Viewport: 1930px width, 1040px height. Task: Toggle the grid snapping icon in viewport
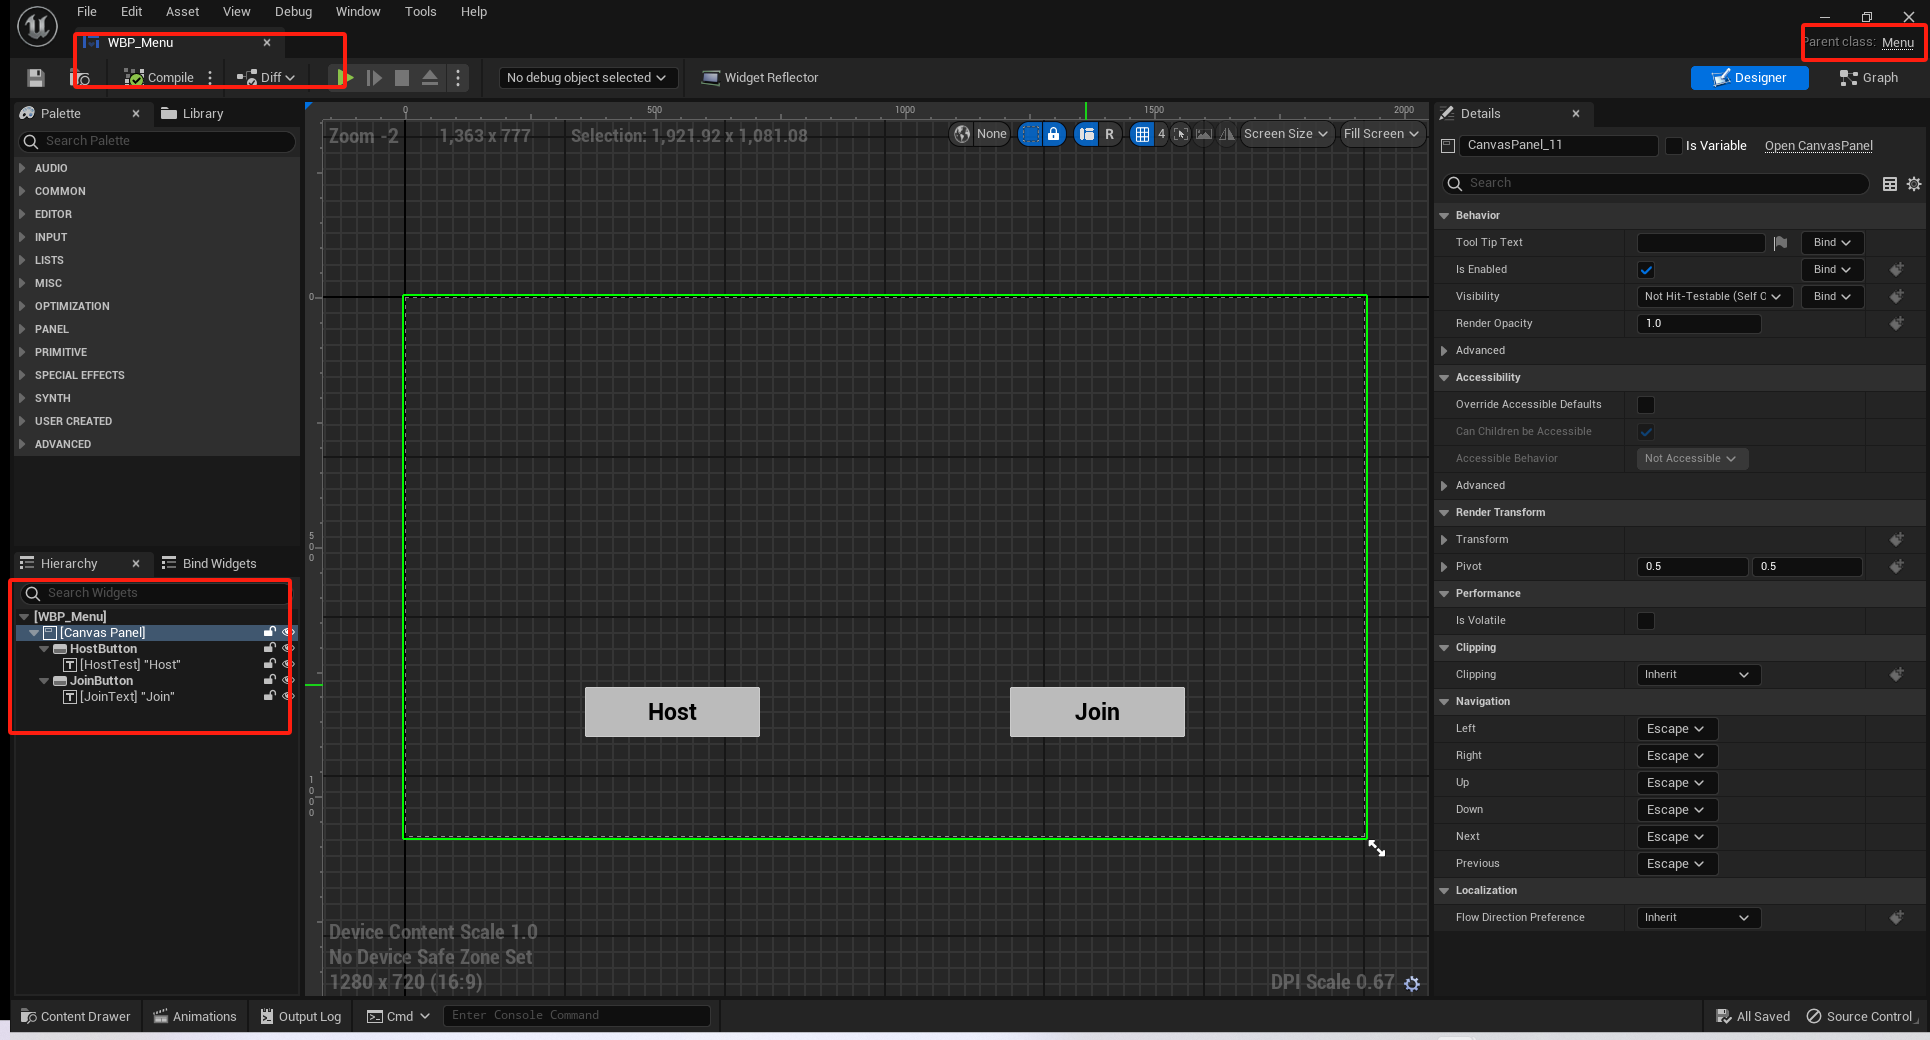pos(1141,134)
